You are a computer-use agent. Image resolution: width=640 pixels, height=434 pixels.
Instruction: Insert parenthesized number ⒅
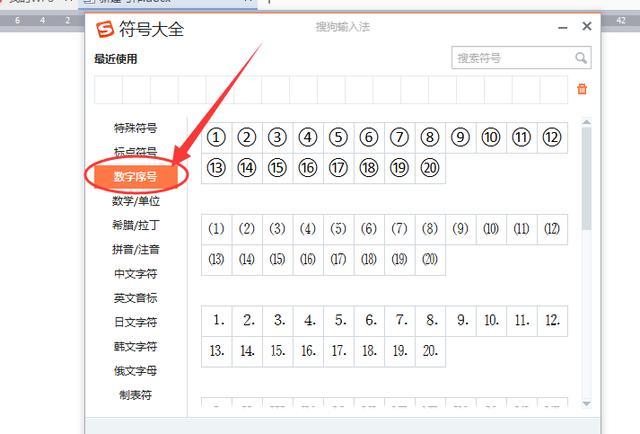click(x=369, y=259)
